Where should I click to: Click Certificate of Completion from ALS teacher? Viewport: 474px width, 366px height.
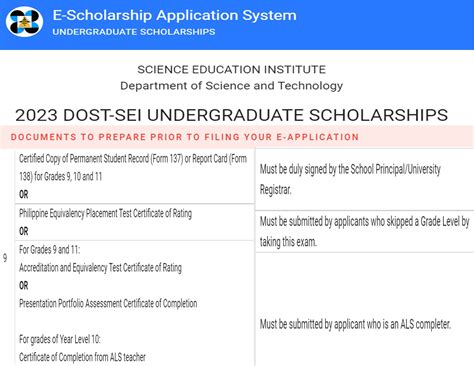82,357
